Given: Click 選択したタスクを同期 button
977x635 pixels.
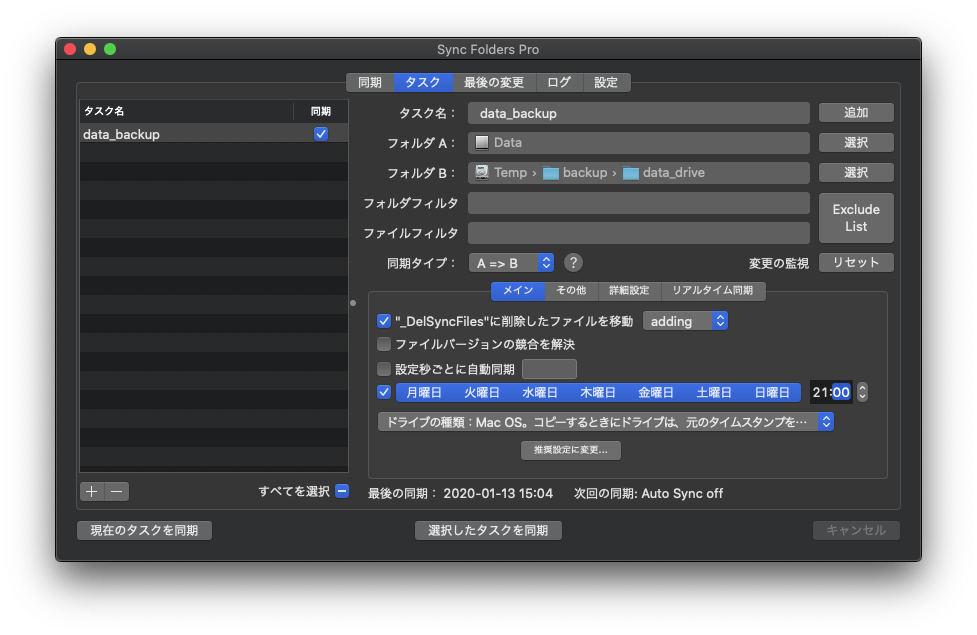Looking at the screenshot, I should [x=488, y=530].
